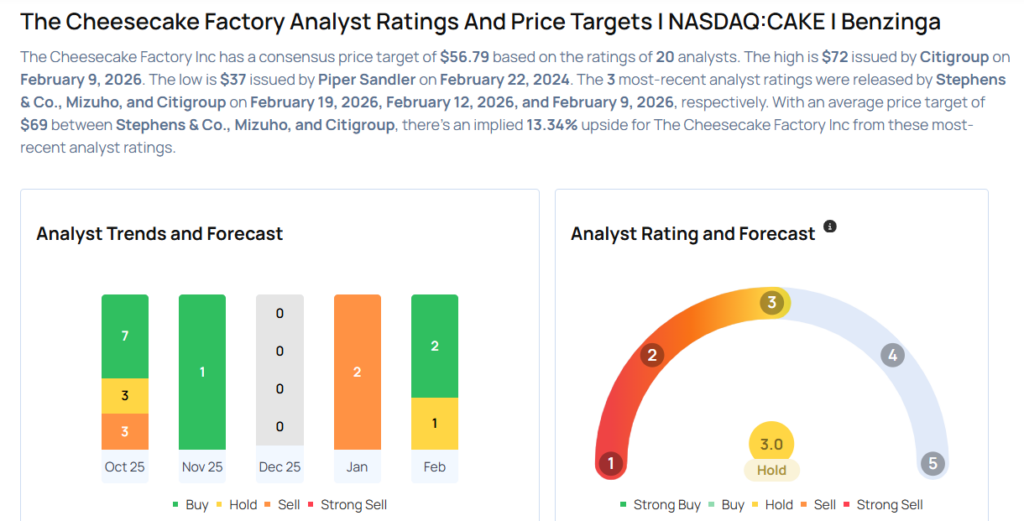
Task: Click the Oct 25 green buy segment
Action: pos(125,336)
